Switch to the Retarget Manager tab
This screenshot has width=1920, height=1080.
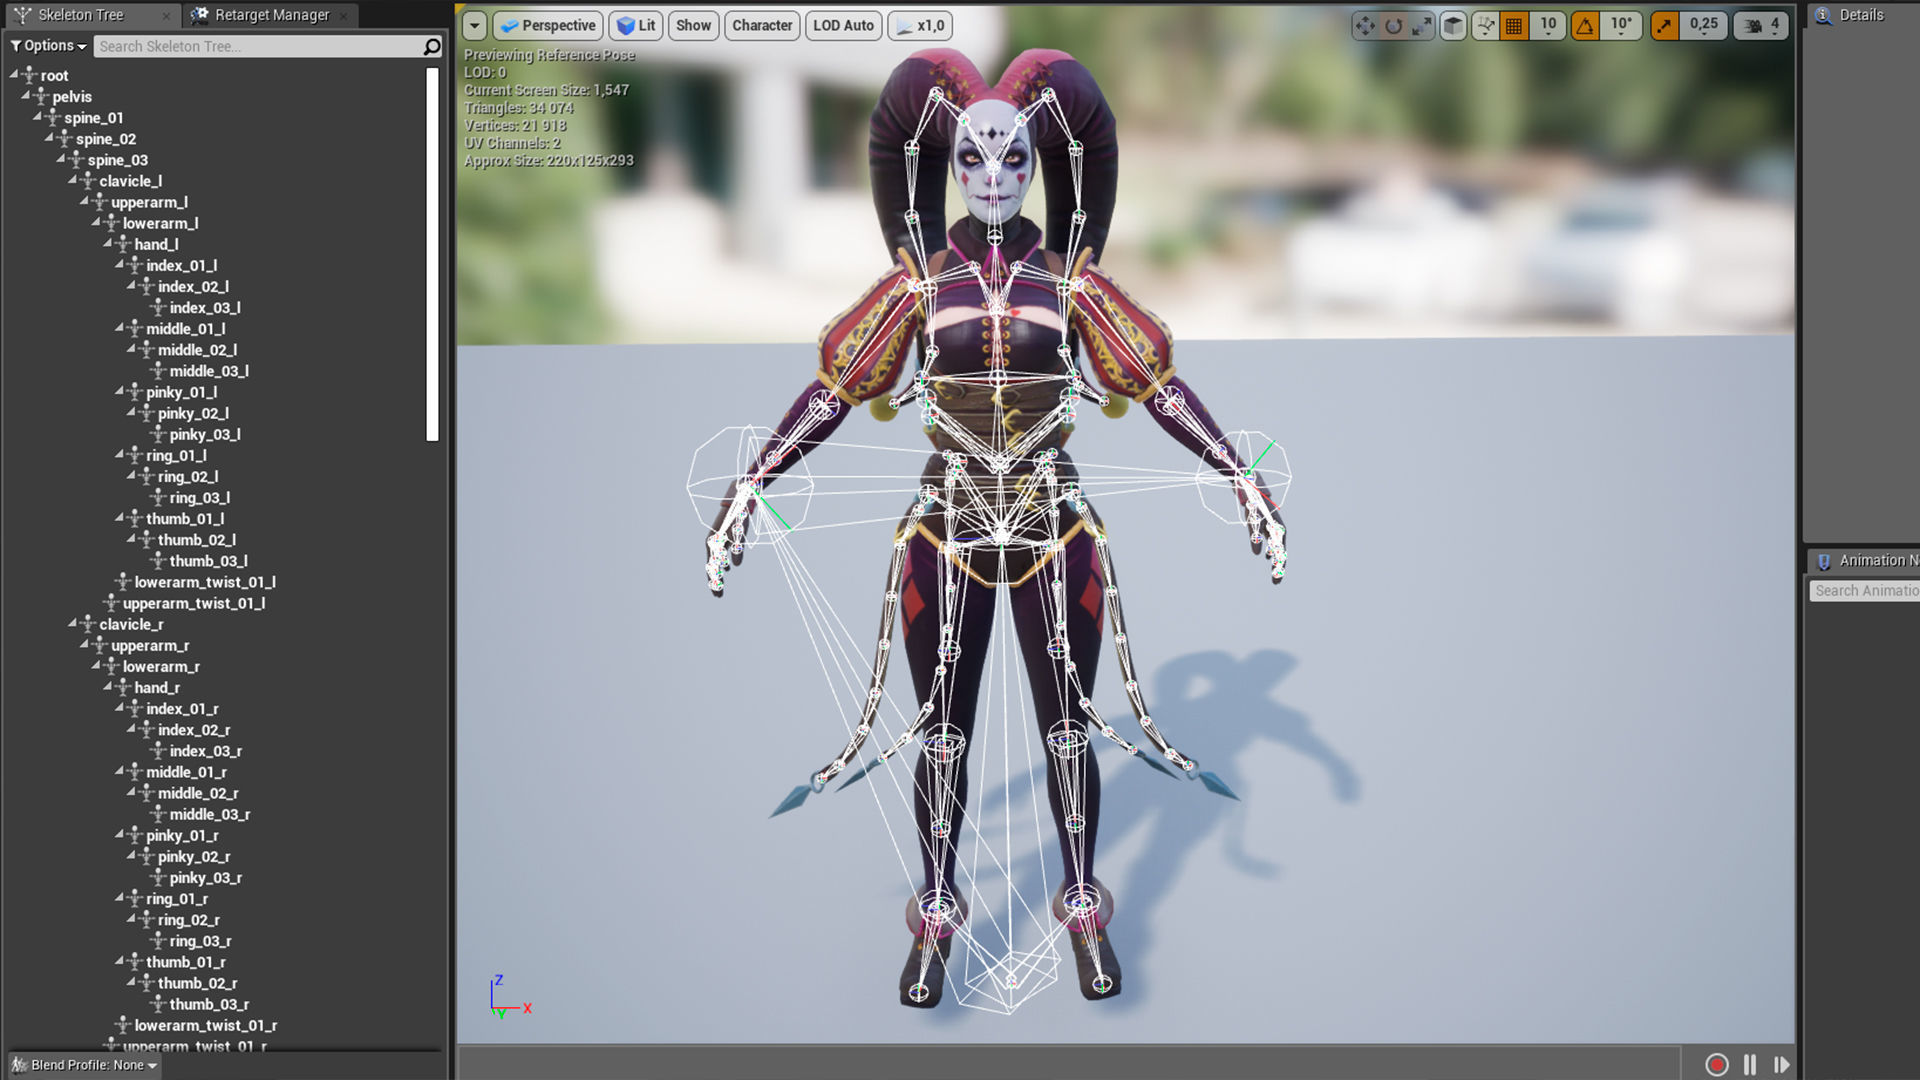pos(272,15)
